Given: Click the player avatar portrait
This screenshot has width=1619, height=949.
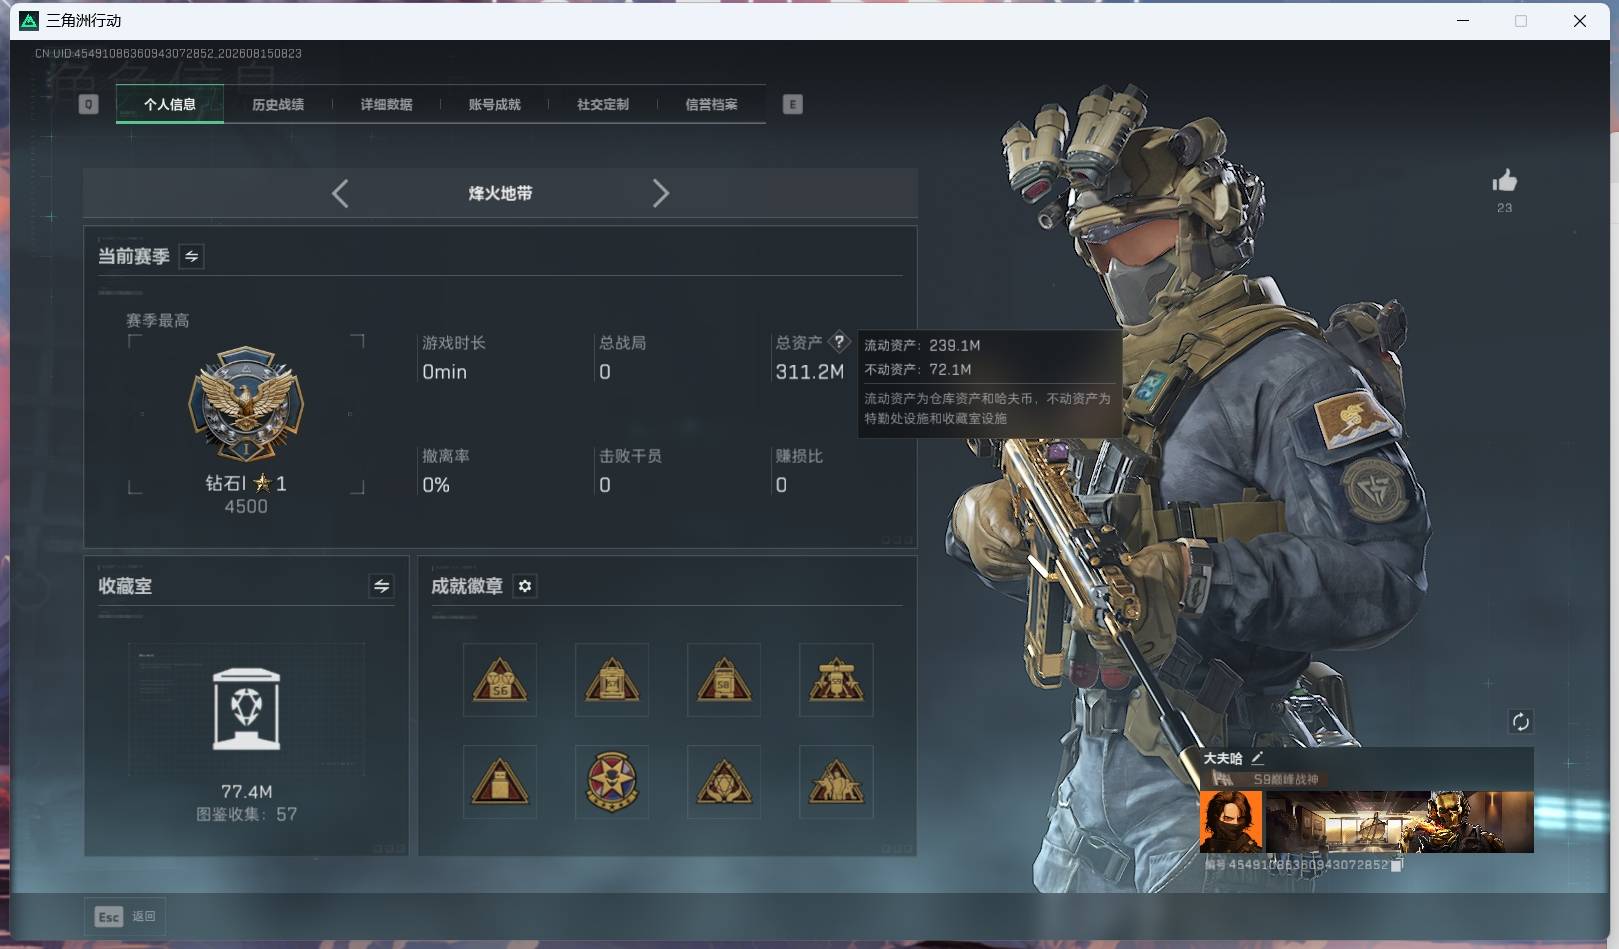Looking at the screenshot, I should 1231,822.
